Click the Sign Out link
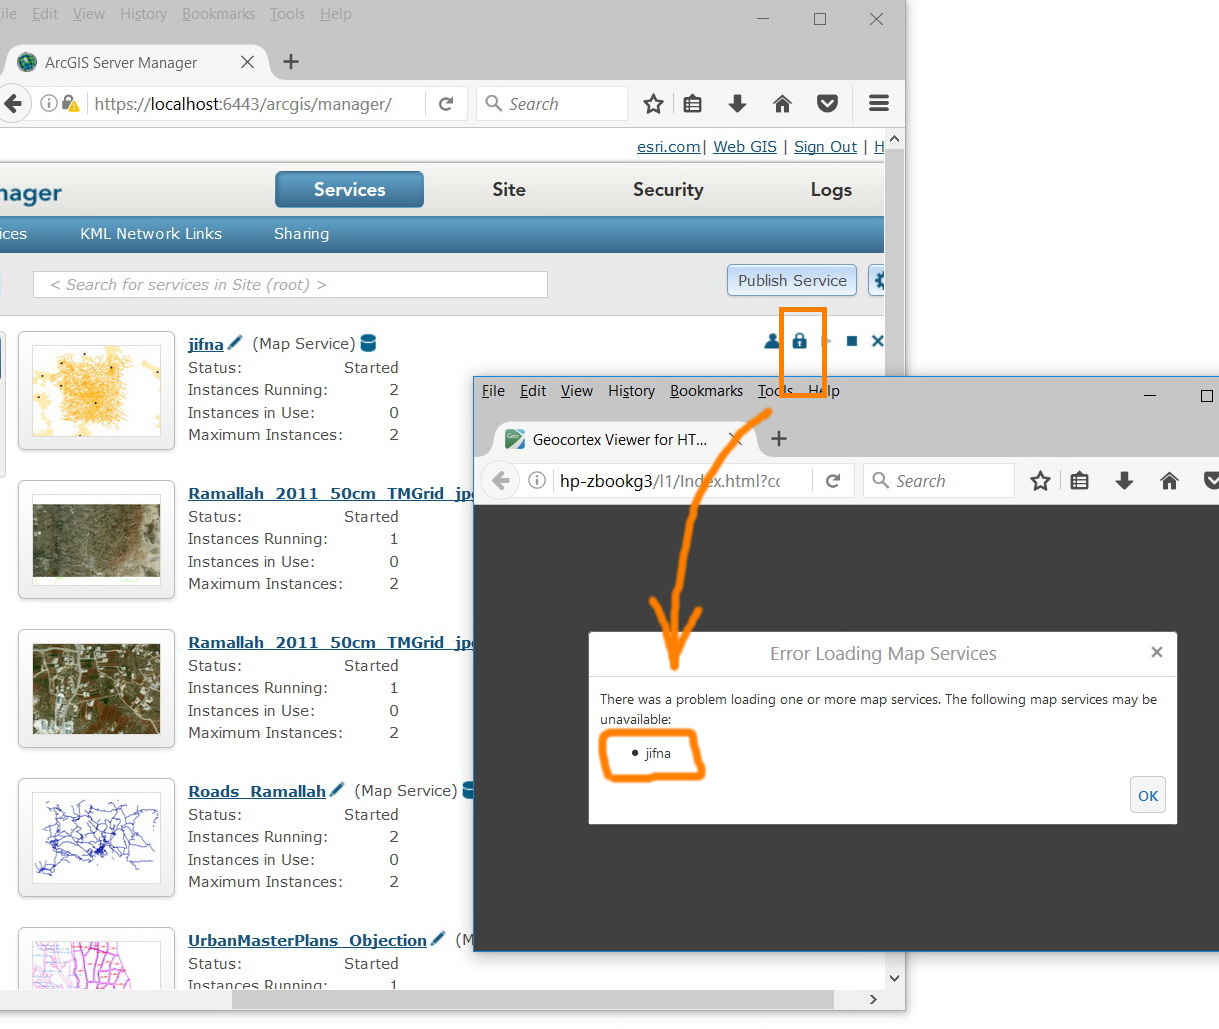The height and width of the screenshot is (1029, 1219). (825, 147)
